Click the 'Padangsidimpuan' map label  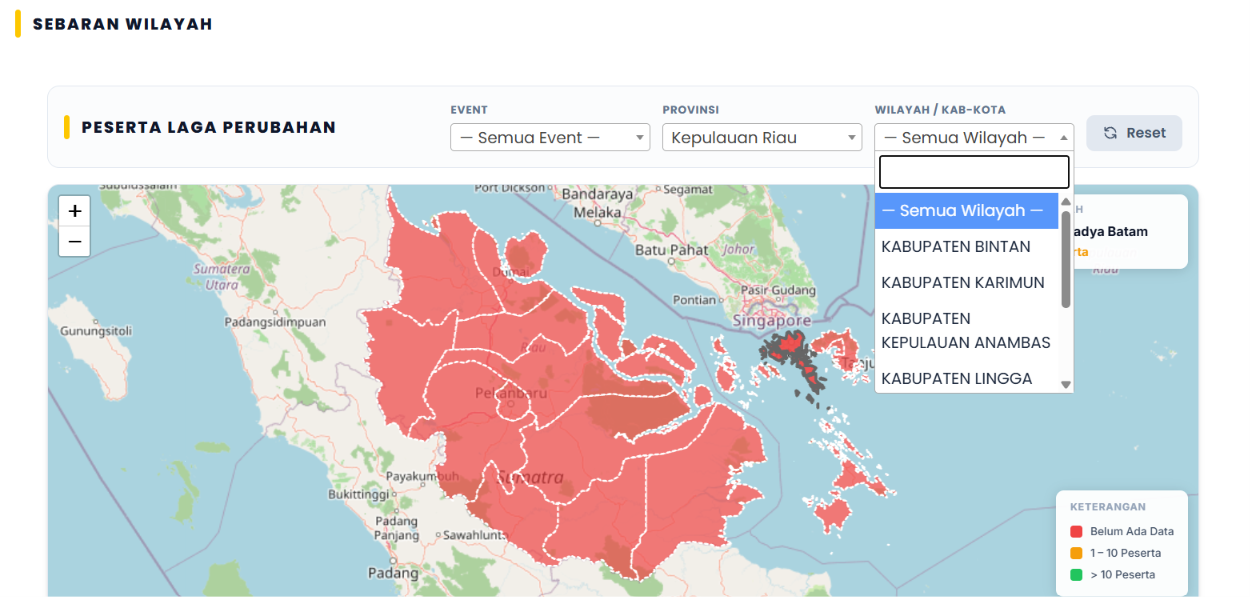click(x=275, y=322)
